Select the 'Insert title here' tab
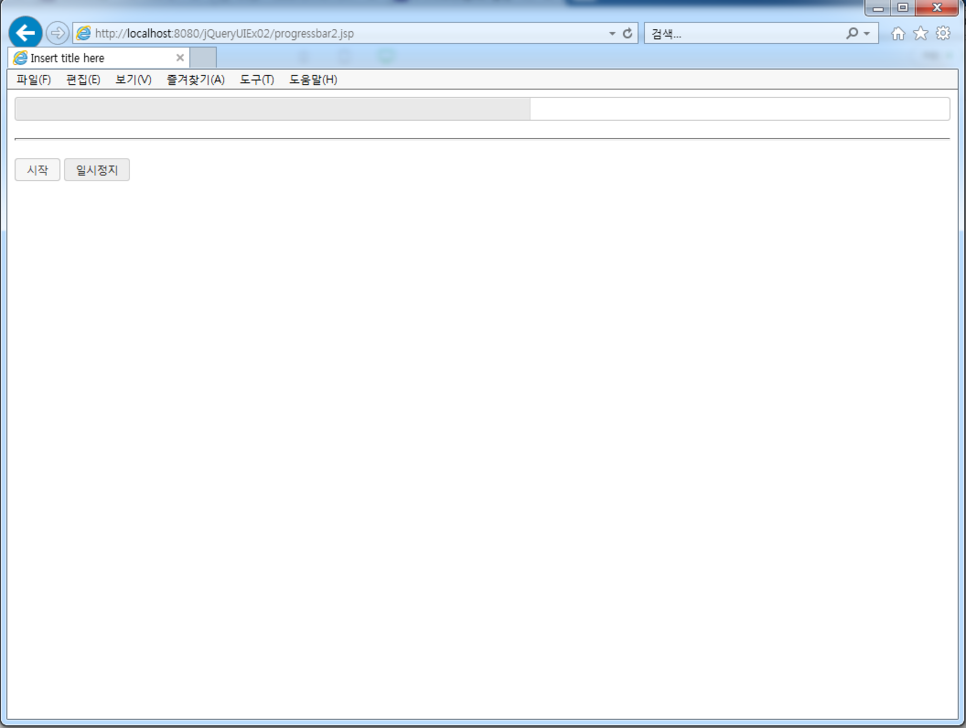This screenshot has width=966, height=728. tap(99, 58)
